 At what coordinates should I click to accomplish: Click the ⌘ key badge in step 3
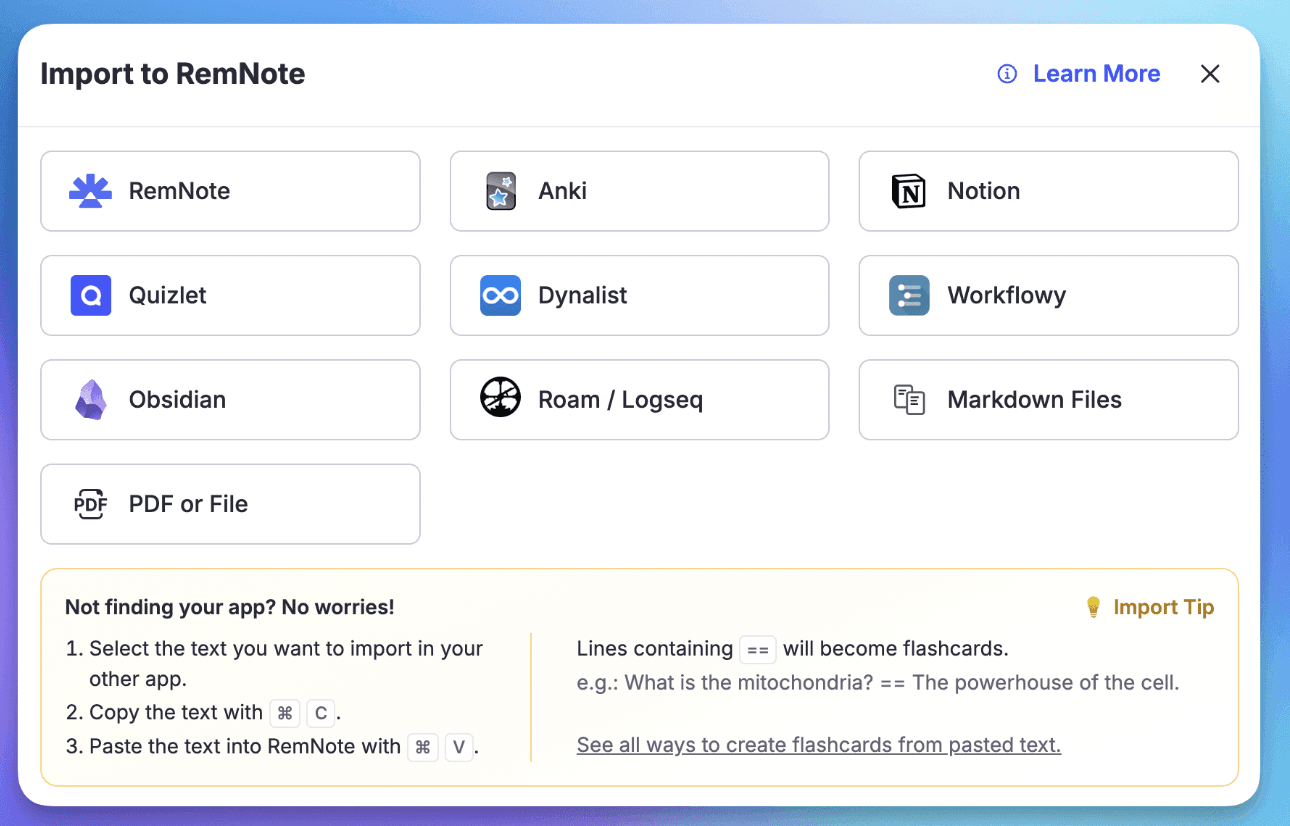pos(423,747)
